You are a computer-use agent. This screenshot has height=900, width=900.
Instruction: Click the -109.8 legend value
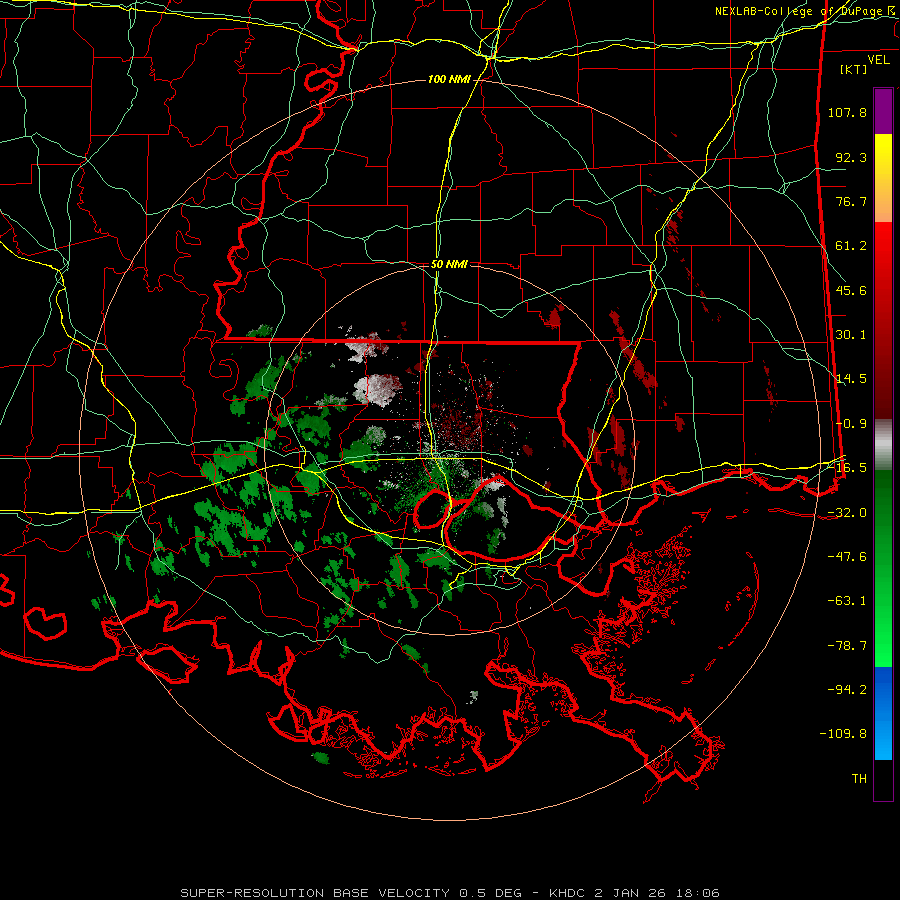[844, 734]
